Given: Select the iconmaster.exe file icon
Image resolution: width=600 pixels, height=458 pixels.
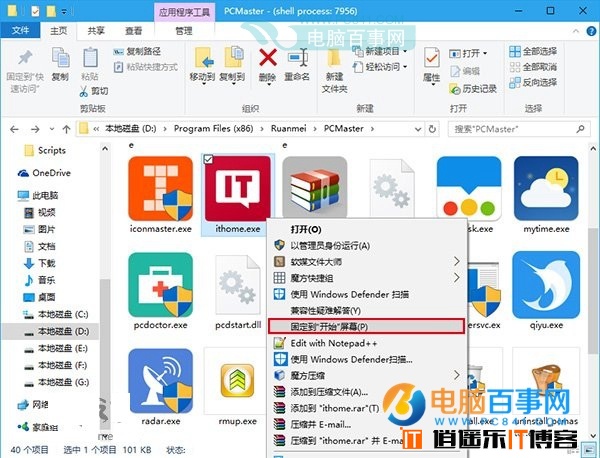Looking at the screenshot, I should pyautogui.click(x=161, y=188).
